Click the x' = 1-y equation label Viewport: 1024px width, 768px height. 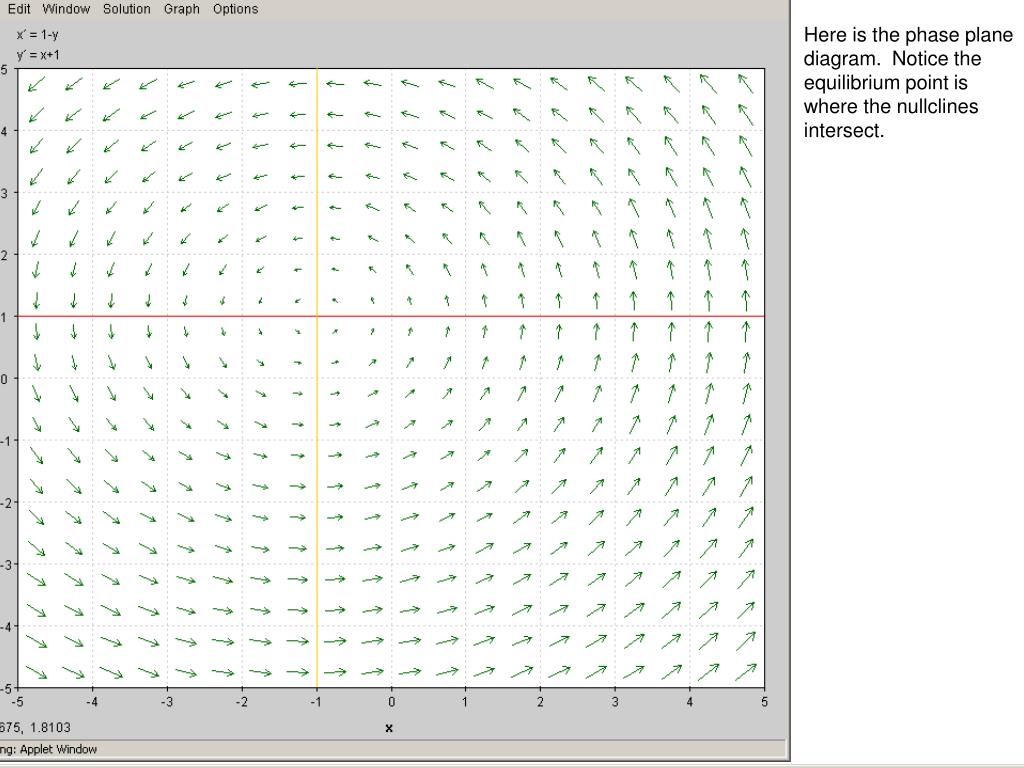(38, 35)
